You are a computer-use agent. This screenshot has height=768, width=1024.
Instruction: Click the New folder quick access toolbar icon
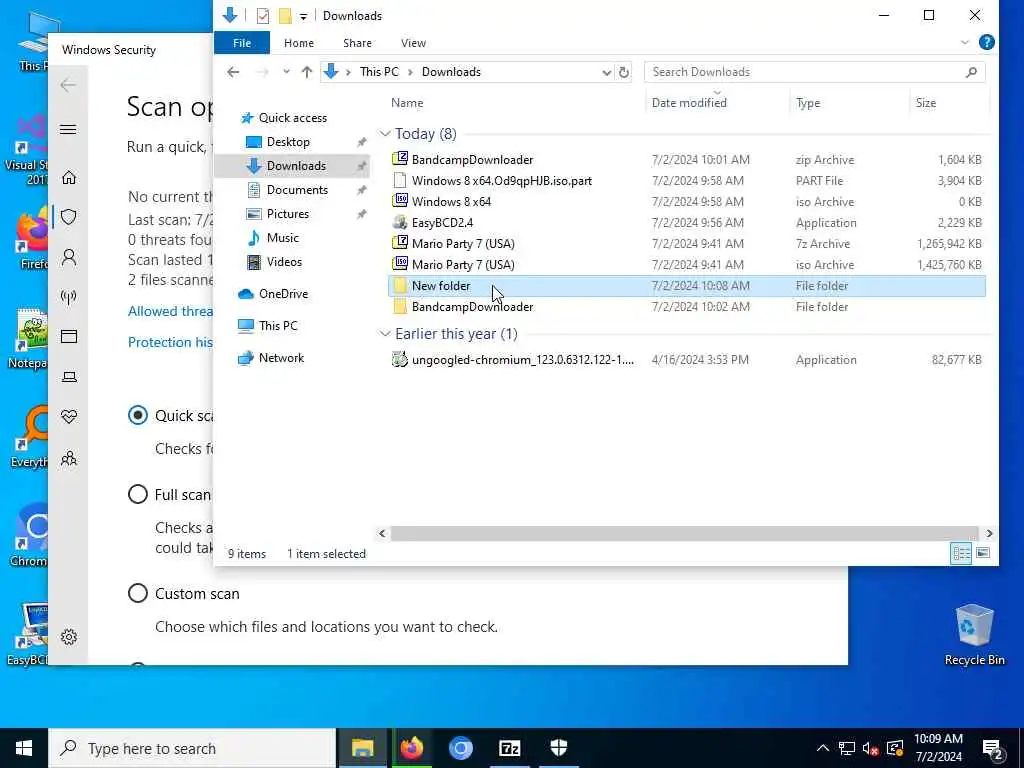click(285, 16)
